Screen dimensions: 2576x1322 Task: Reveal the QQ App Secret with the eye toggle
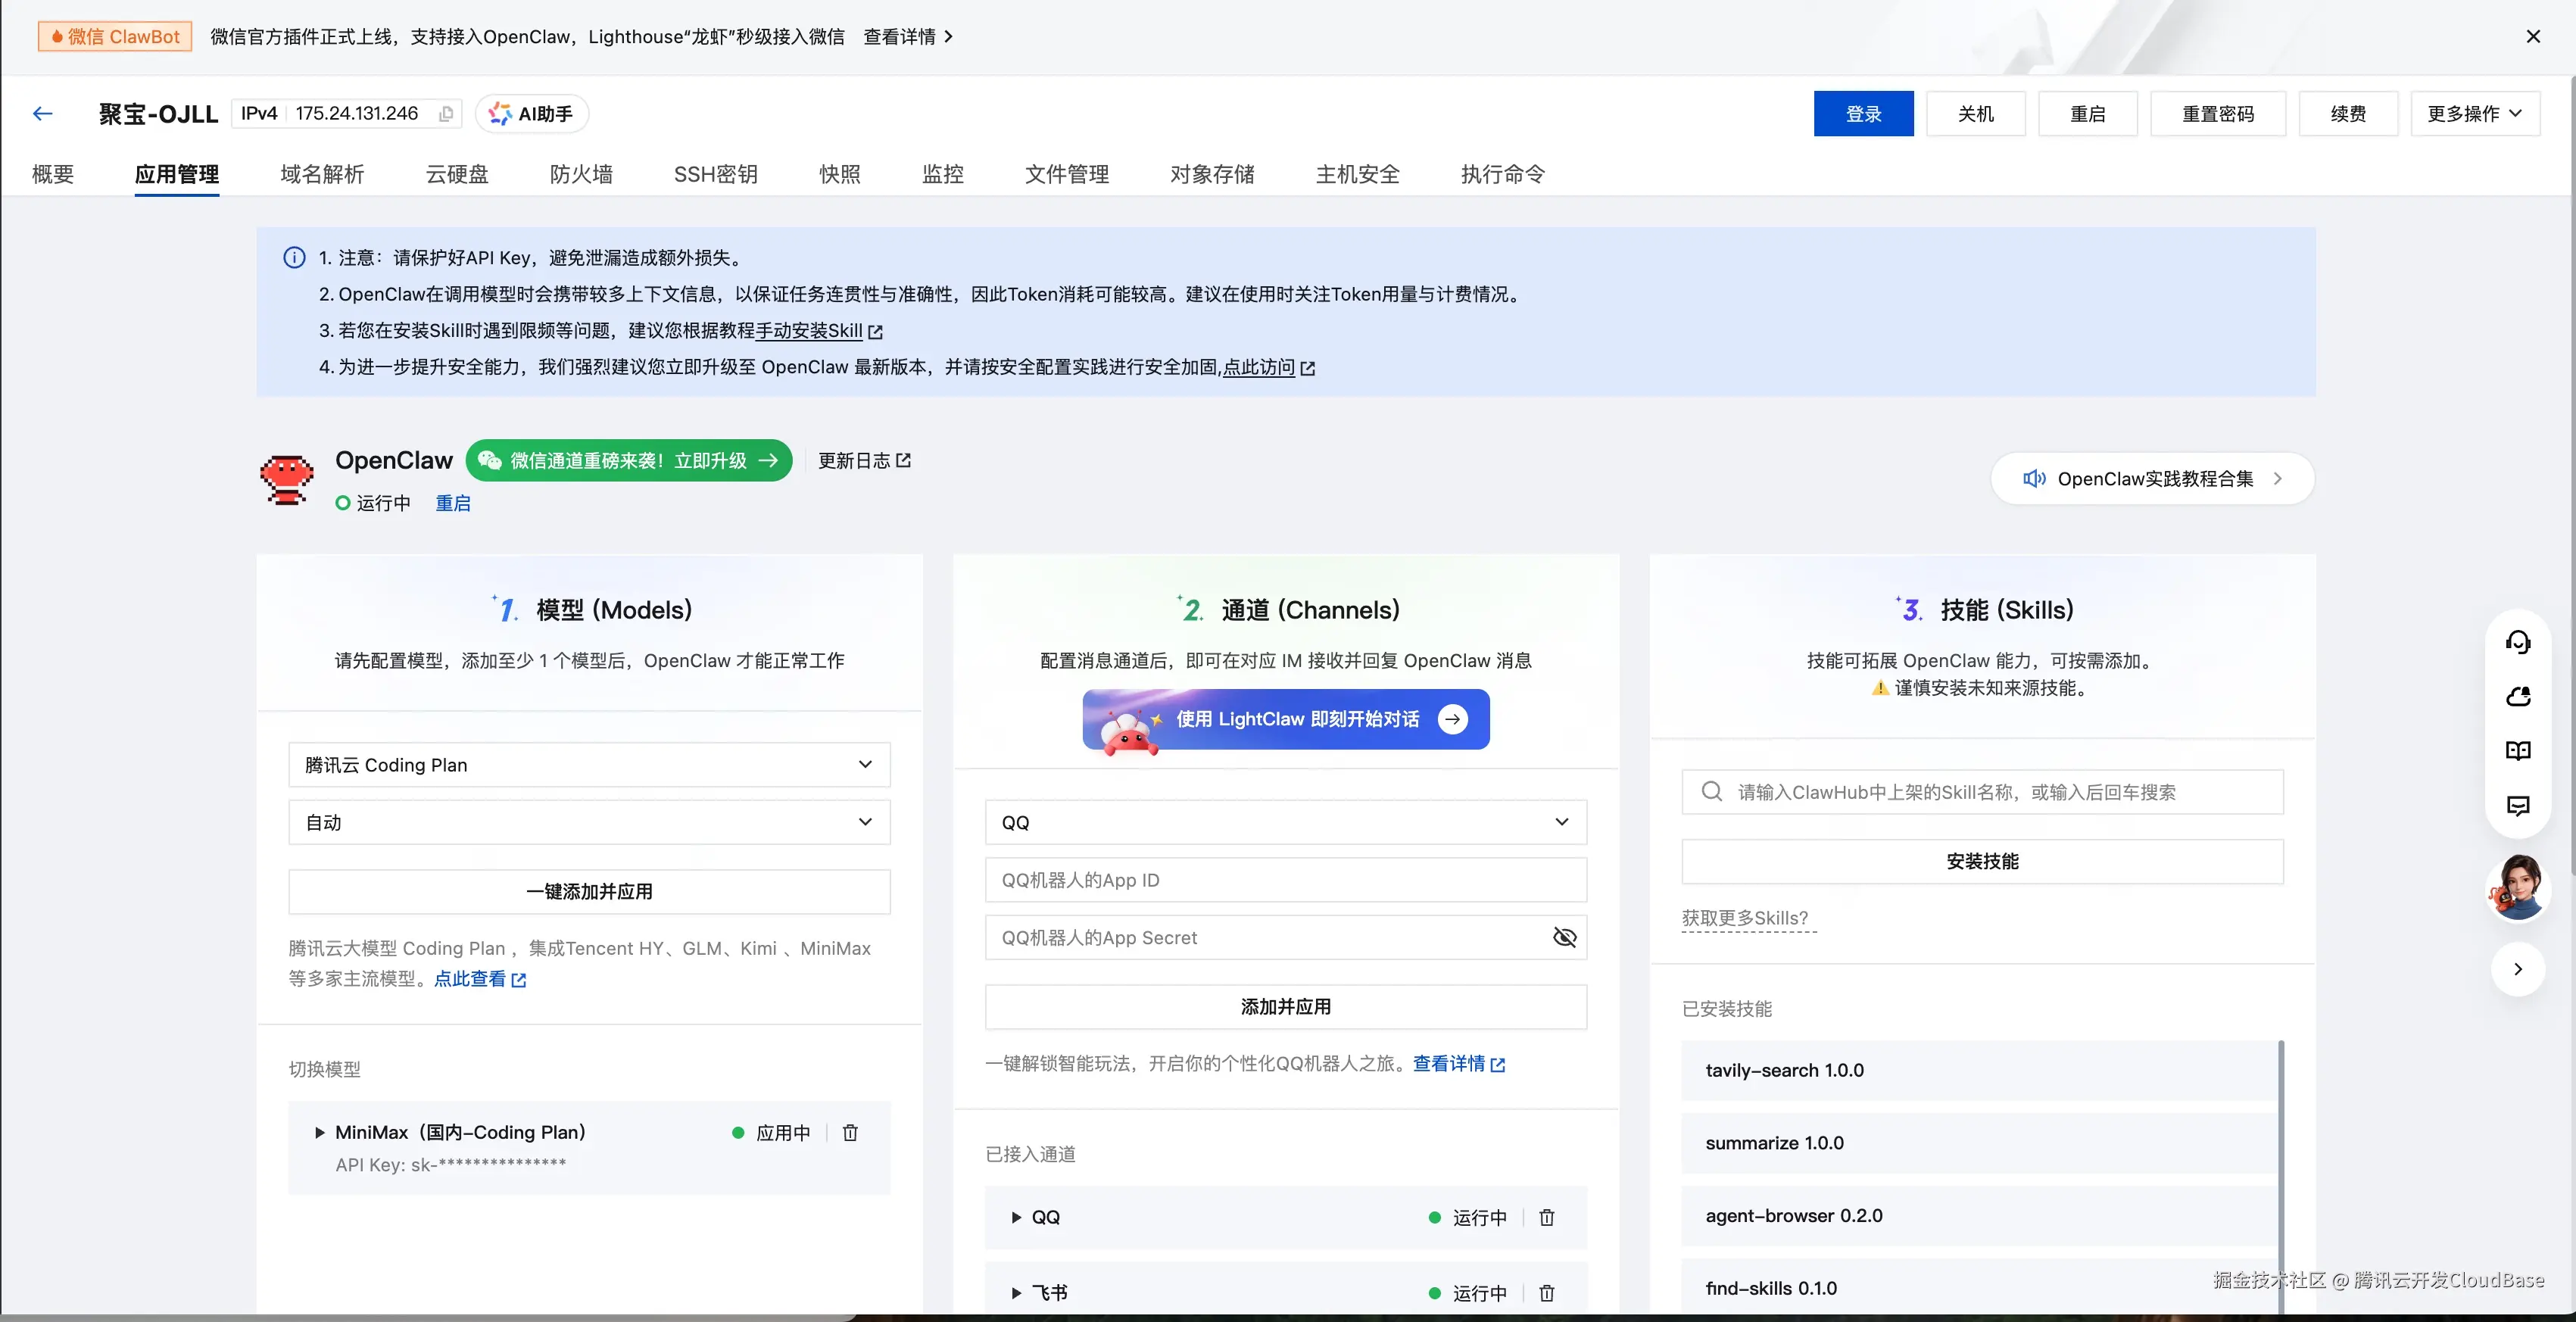[1565, 937]
